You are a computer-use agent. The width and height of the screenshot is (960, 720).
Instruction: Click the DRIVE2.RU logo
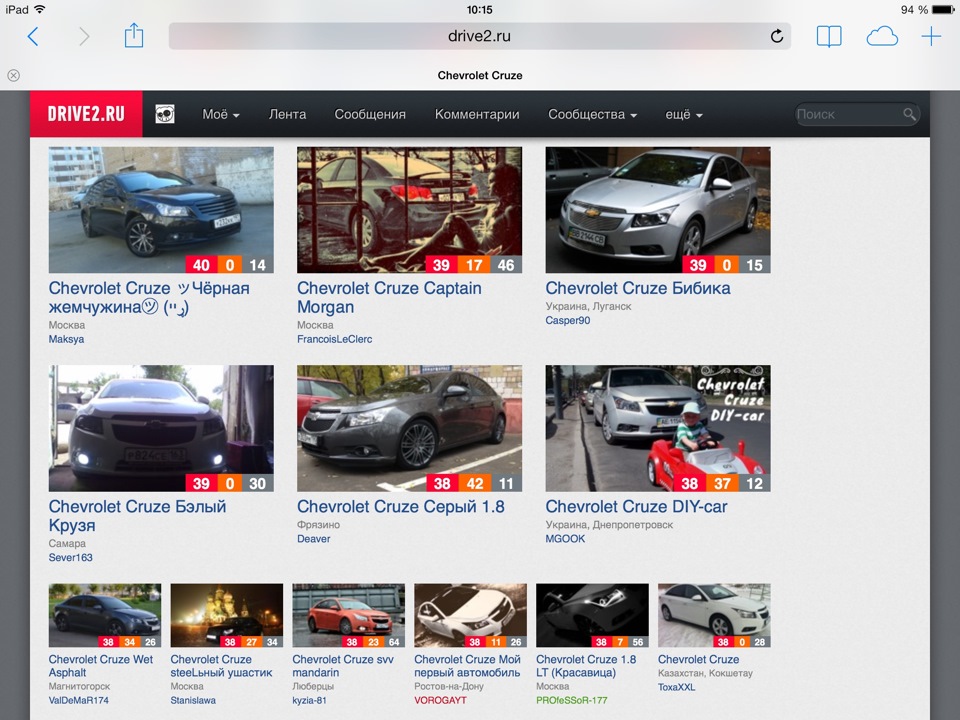(x=86, y=114)
